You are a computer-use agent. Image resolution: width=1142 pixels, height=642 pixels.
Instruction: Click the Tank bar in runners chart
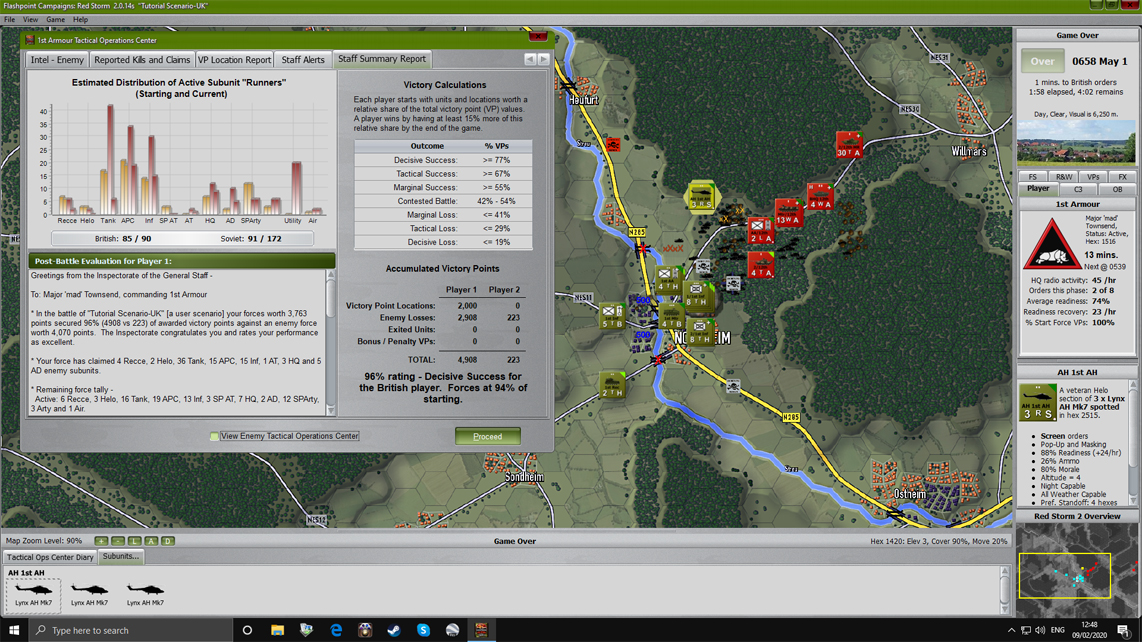[x=108, y=160]
